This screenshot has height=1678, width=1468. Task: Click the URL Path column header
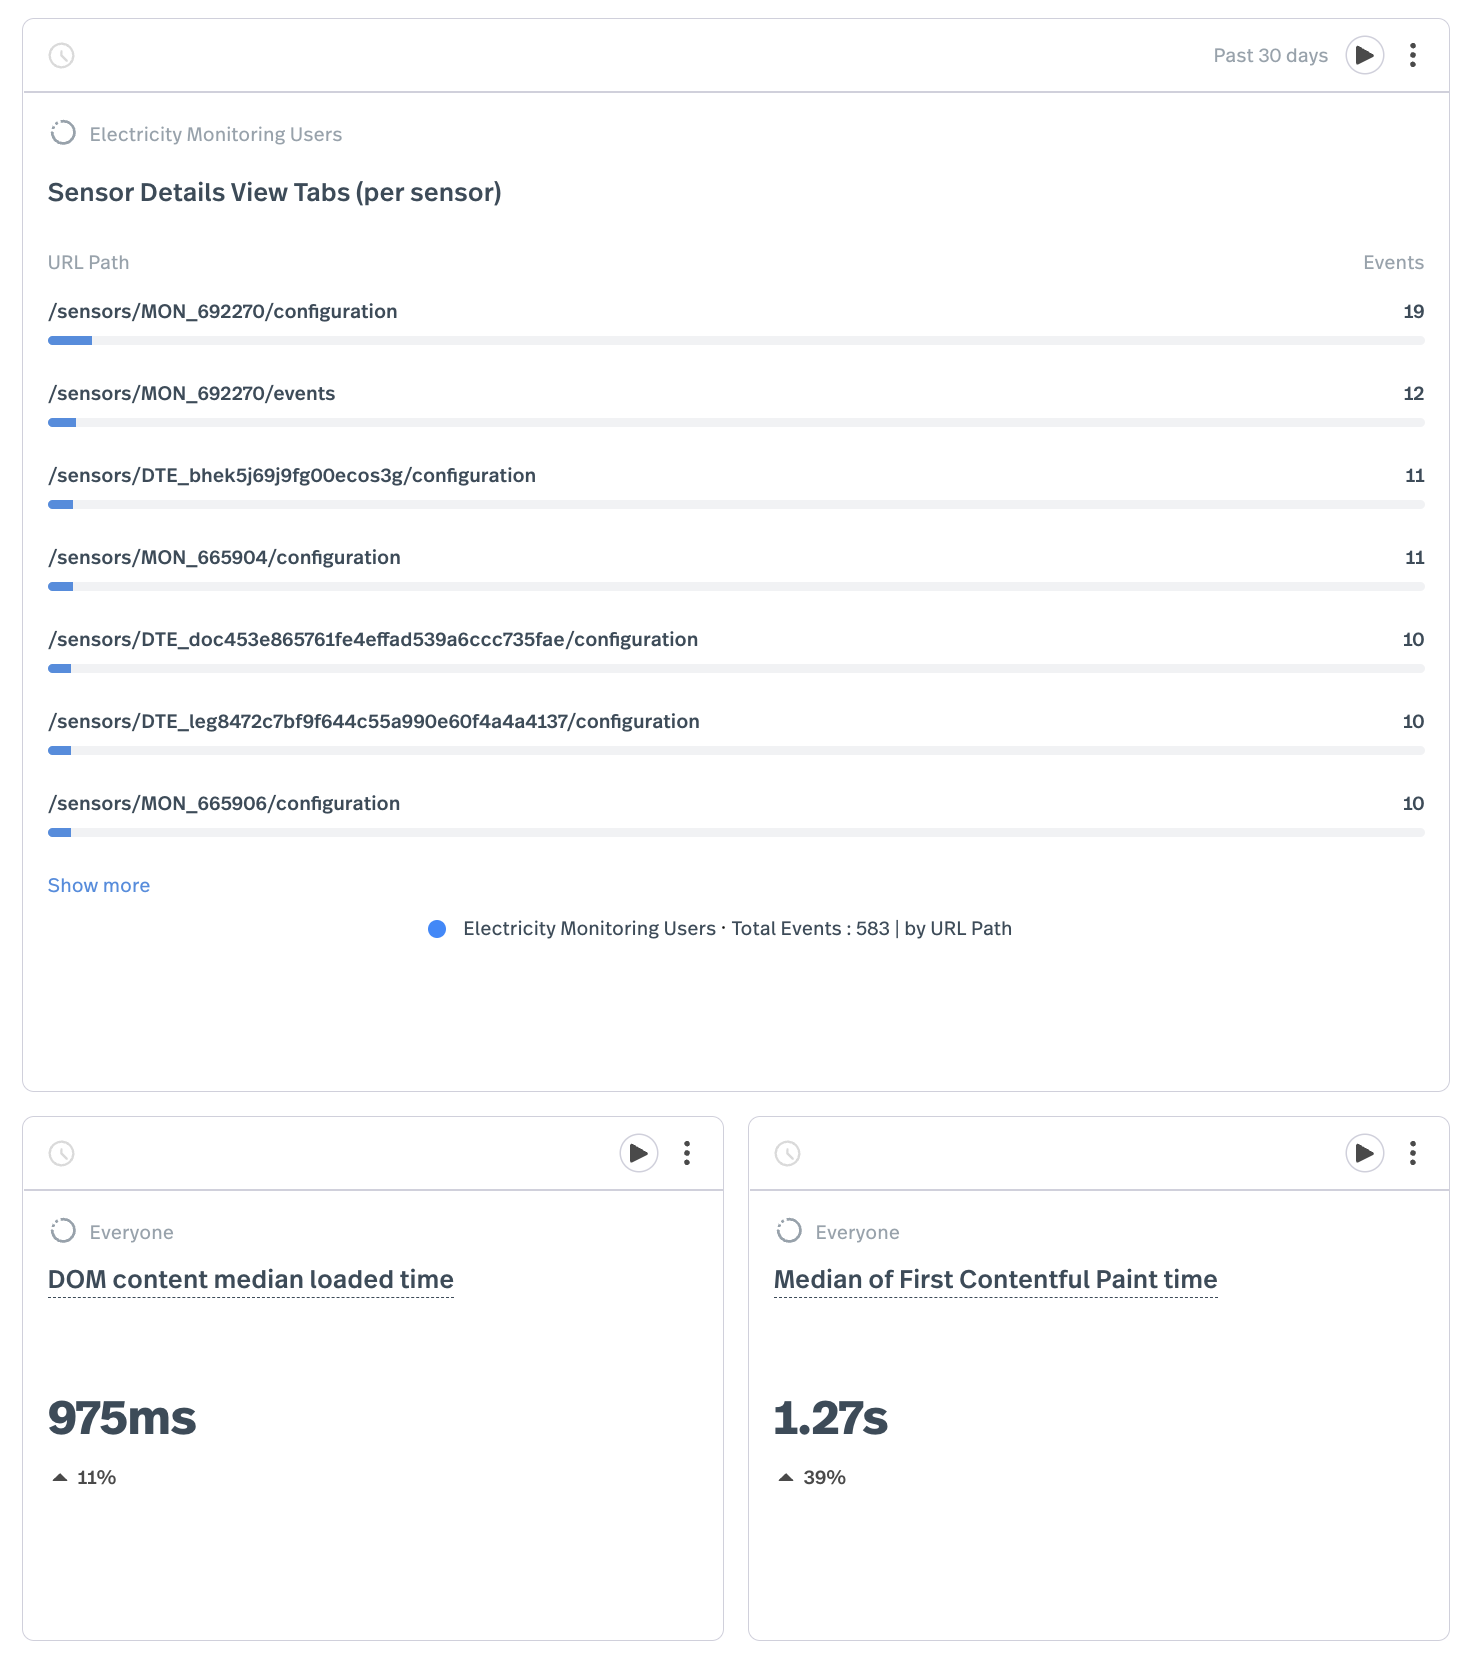pos(89,262)
